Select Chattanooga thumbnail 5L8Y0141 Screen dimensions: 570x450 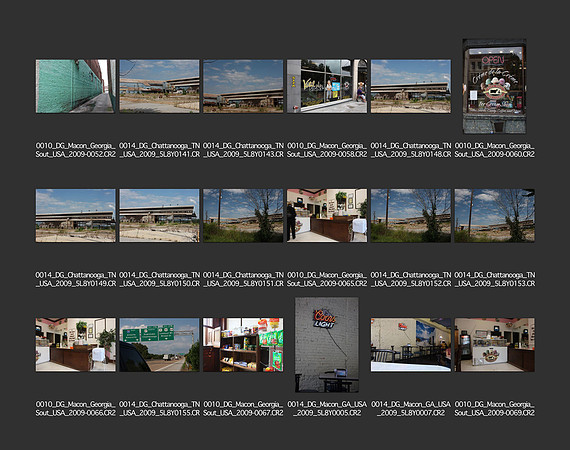tap(159, 86)
